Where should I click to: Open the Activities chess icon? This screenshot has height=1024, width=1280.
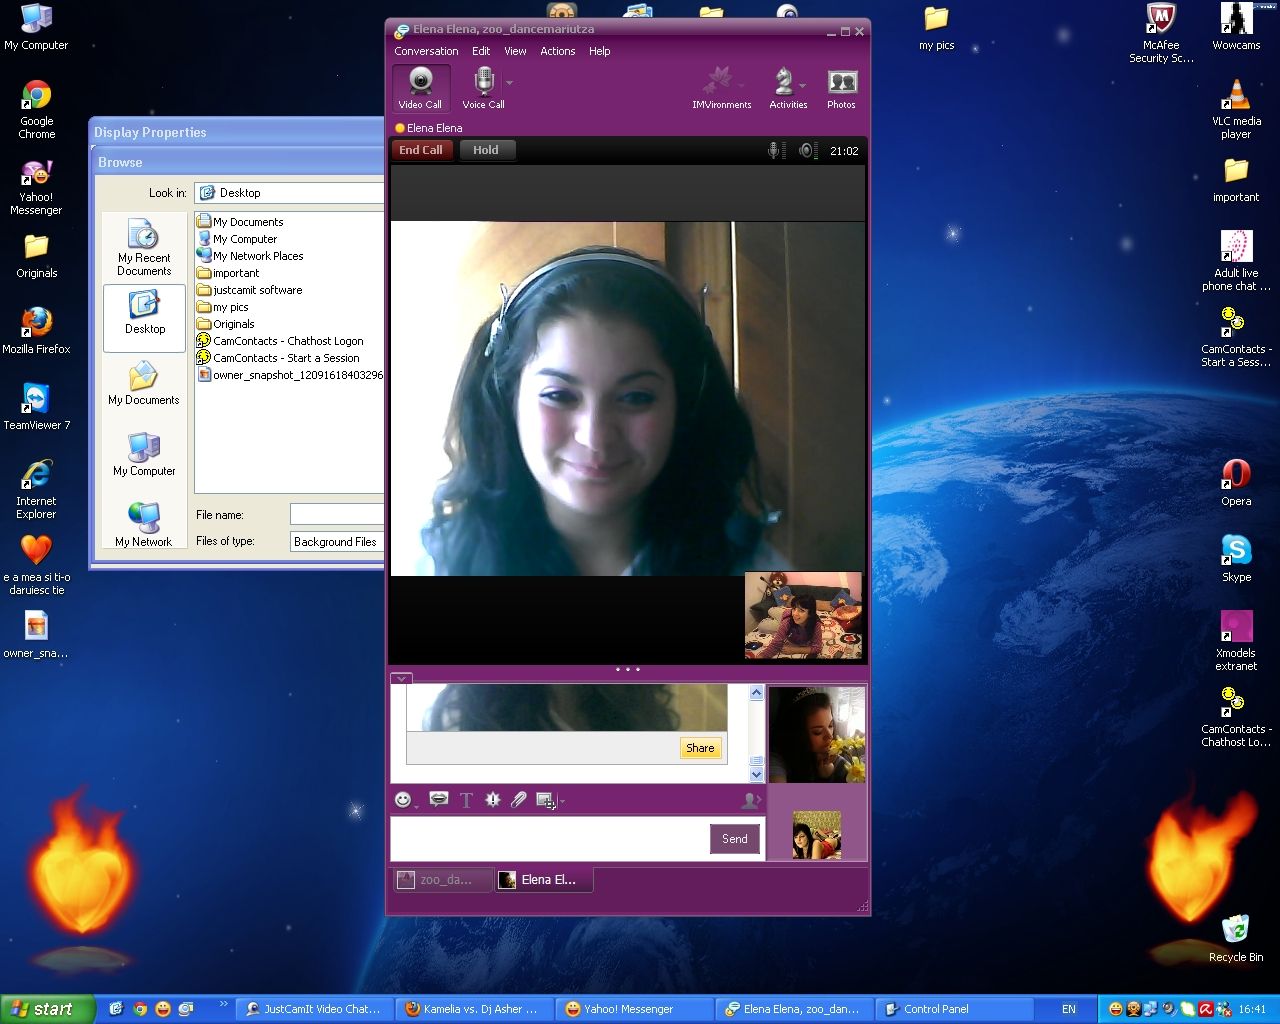788,88
